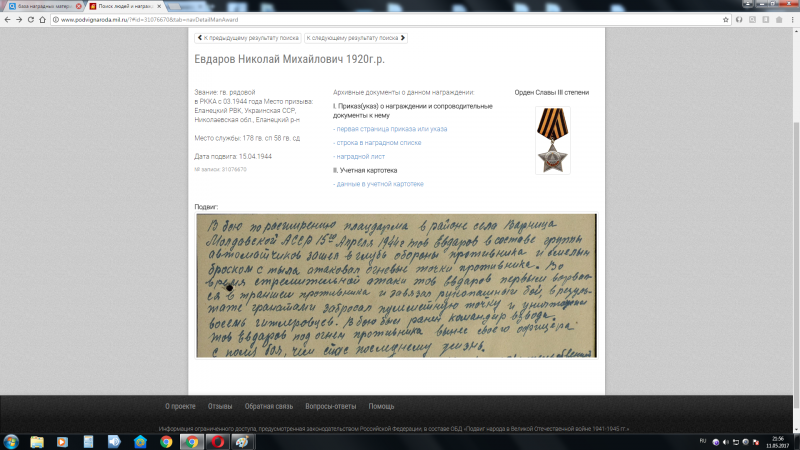Screen dimensions: 800x450
Task: Open Opera browser from the taskbar
Action: click(218, 442)
